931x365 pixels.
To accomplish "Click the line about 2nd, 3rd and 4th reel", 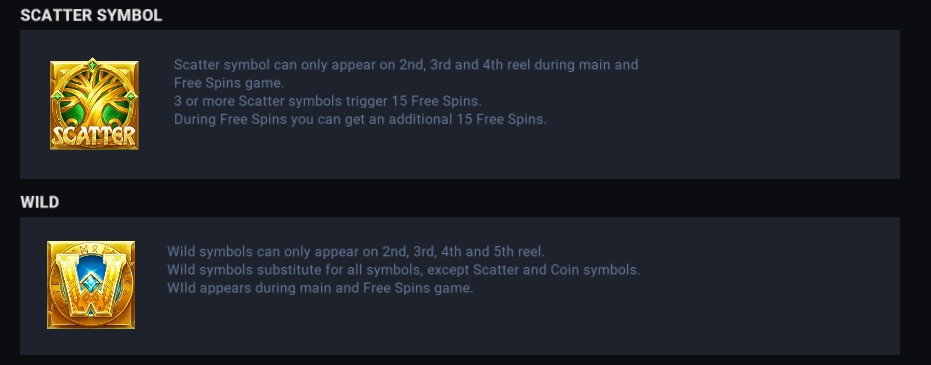I will (406, 65).
